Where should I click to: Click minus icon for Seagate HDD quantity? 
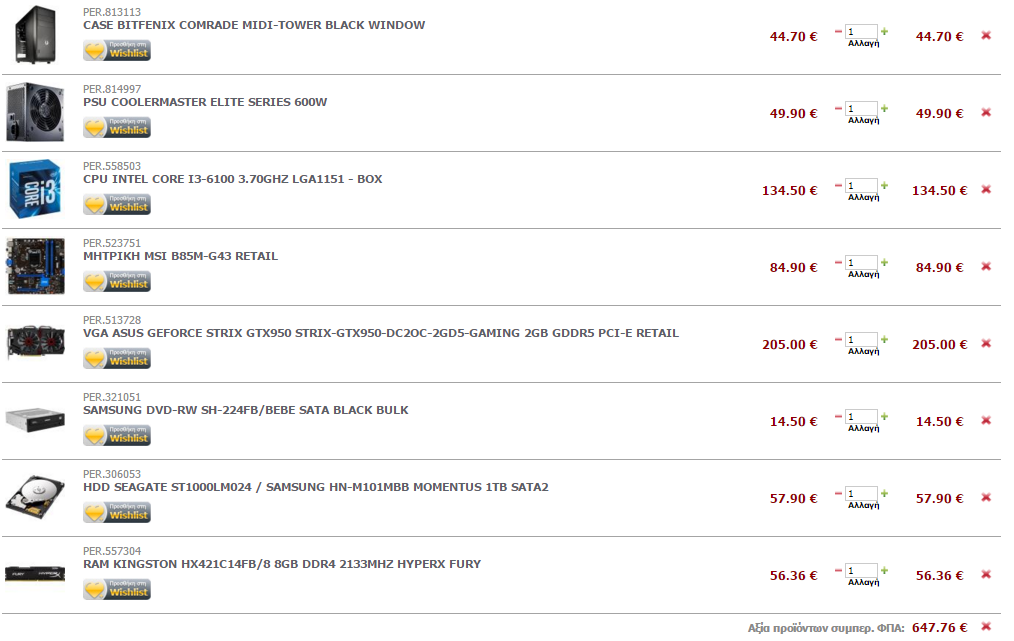(x=838, y=494)
